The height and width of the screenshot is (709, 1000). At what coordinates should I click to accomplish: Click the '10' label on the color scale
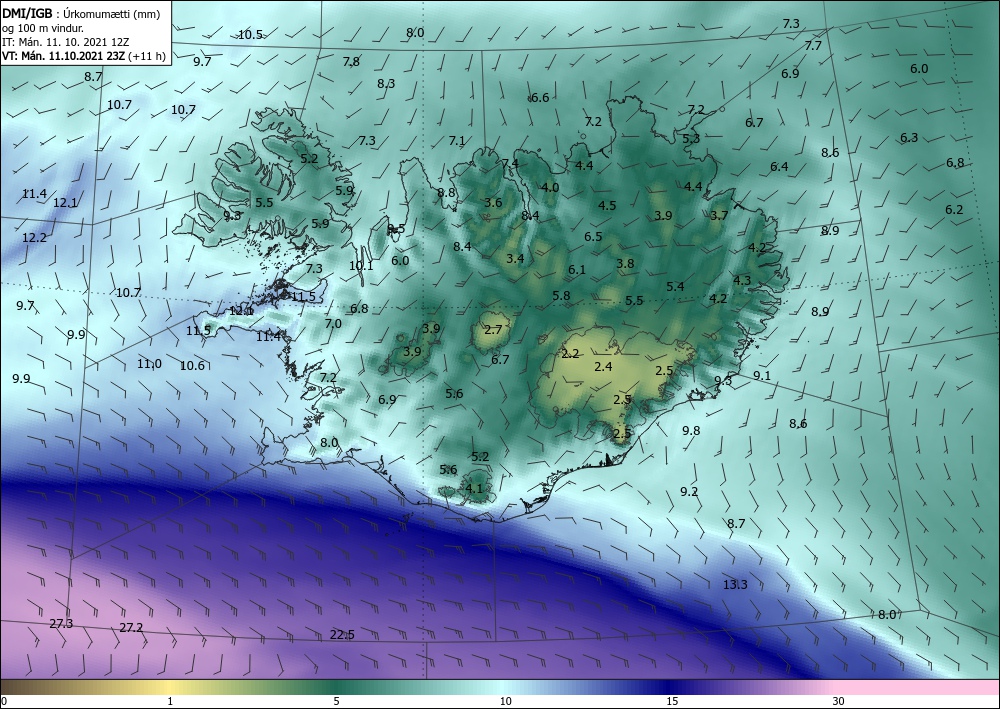point(505,702)
